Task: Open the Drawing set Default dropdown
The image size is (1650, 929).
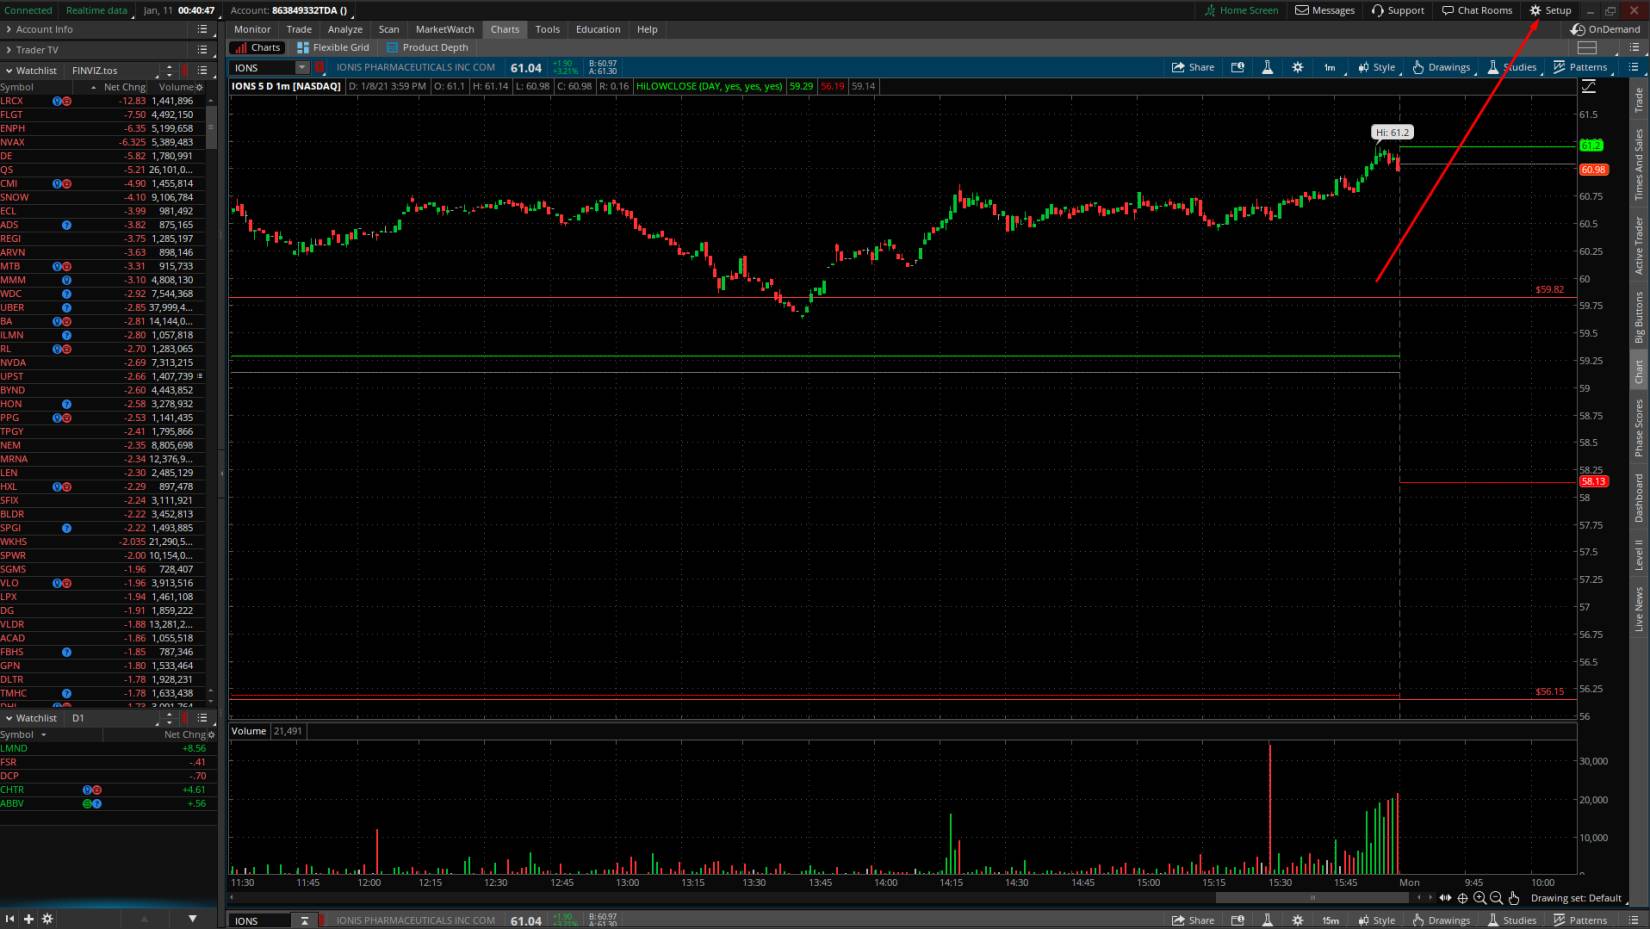Action: pyautogui.click(x=1575, y=898)
